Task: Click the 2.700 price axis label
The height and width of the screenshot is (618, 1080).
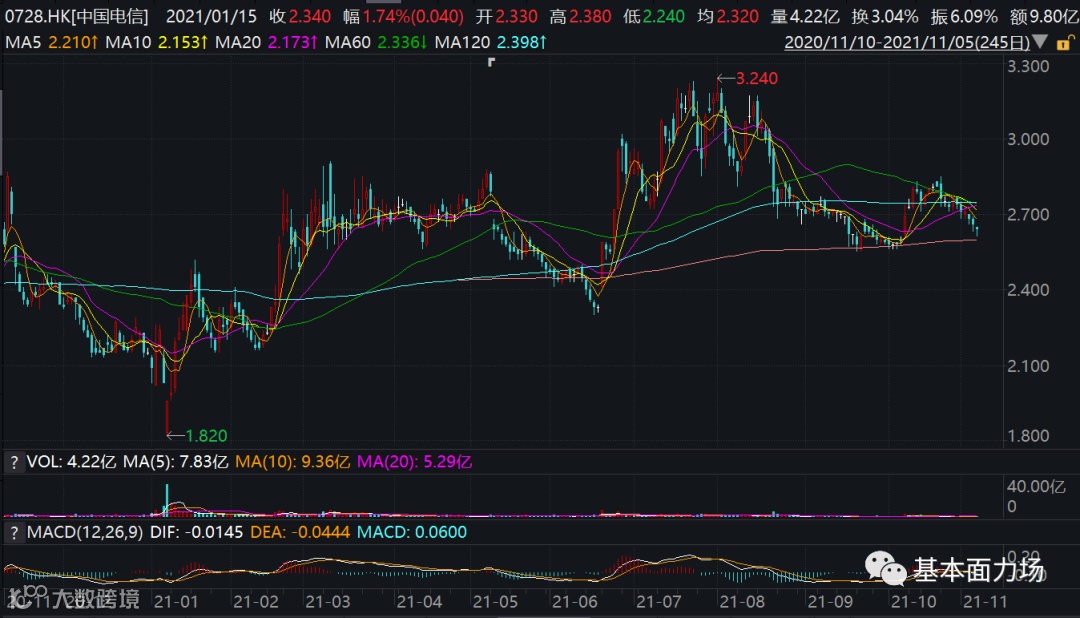Action: (1028, 214)
